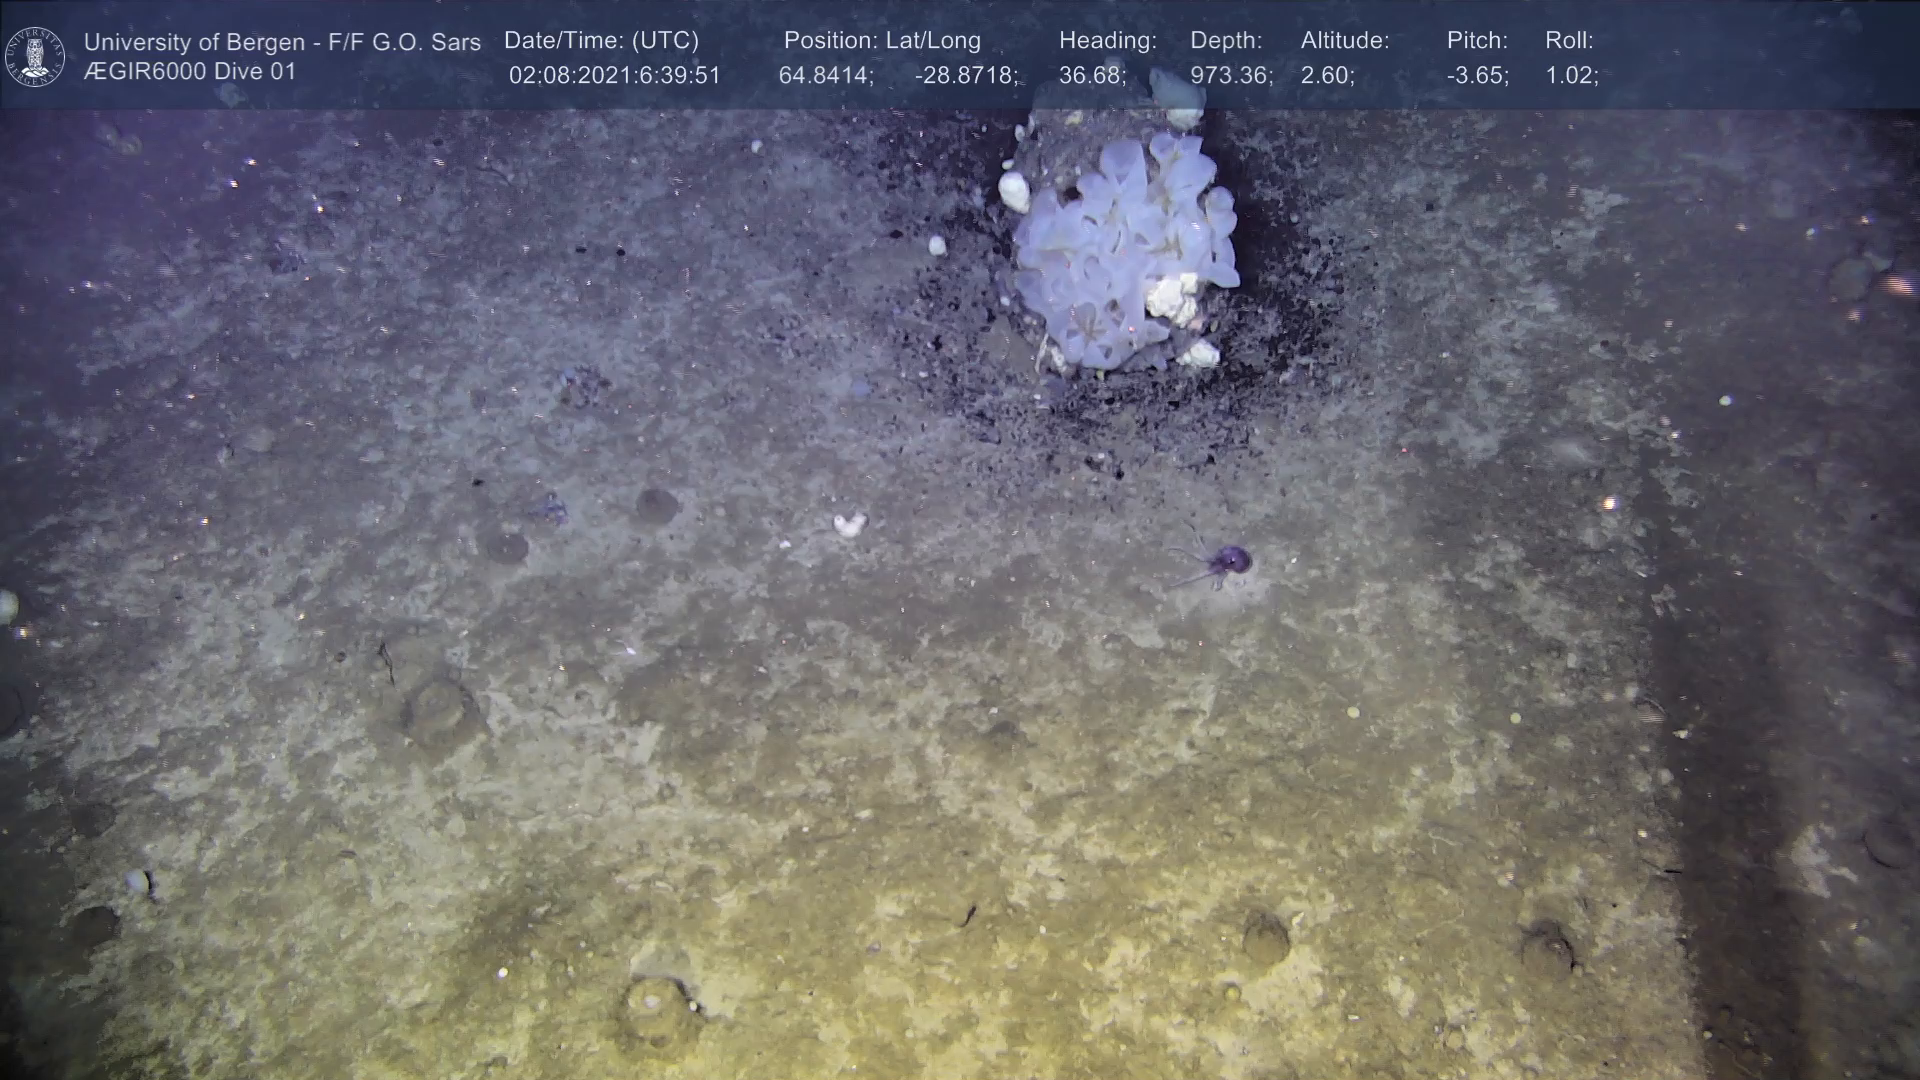Click the timestamp 02:08:2021 6:39:51
The width and height of the screenshot is (1920, 1080).
[x=614, y=76]
